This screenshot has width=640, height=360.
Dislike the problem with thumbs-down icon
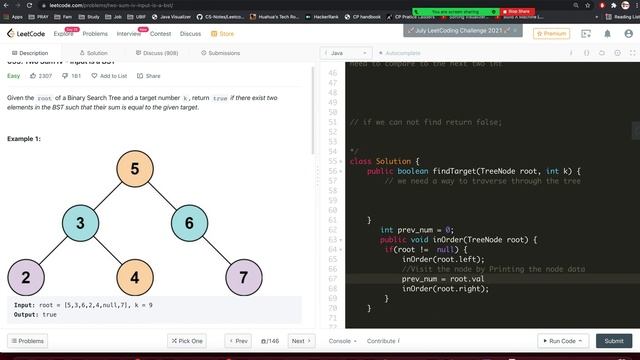point(65,76)
